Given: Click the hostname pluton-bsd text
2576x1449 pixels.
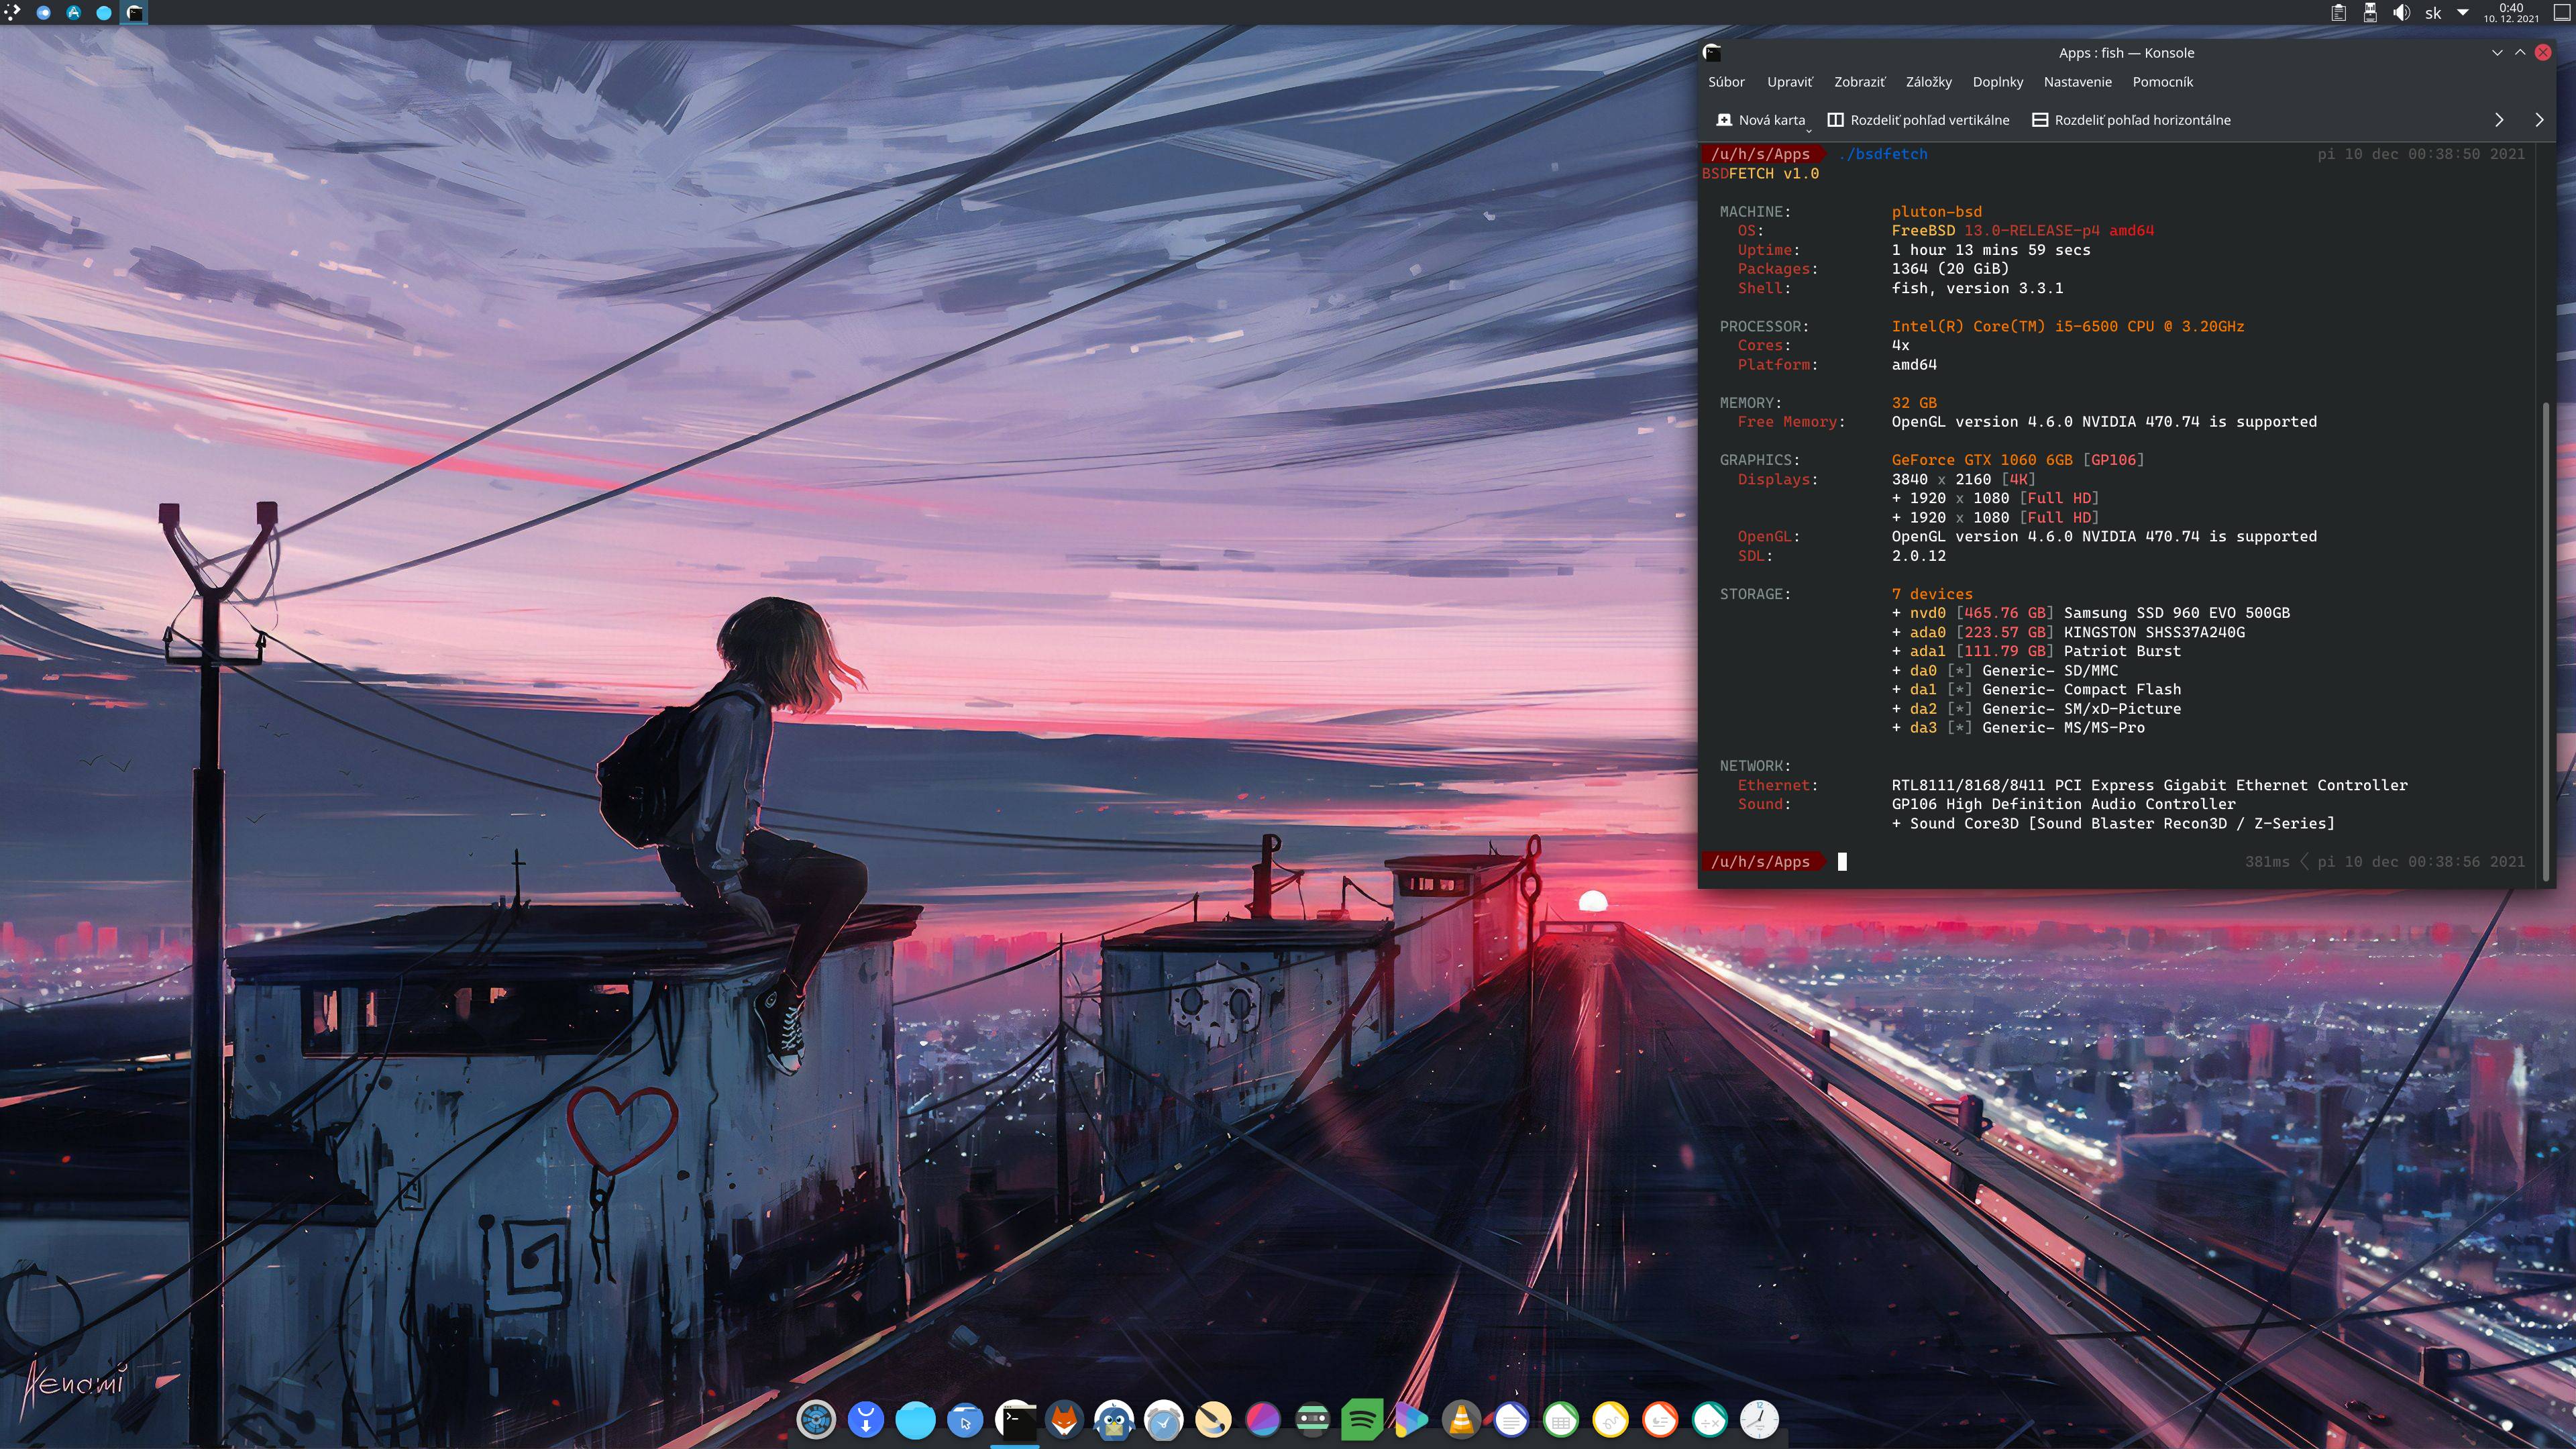Looking at the screenshot, I should [1936, 212].
